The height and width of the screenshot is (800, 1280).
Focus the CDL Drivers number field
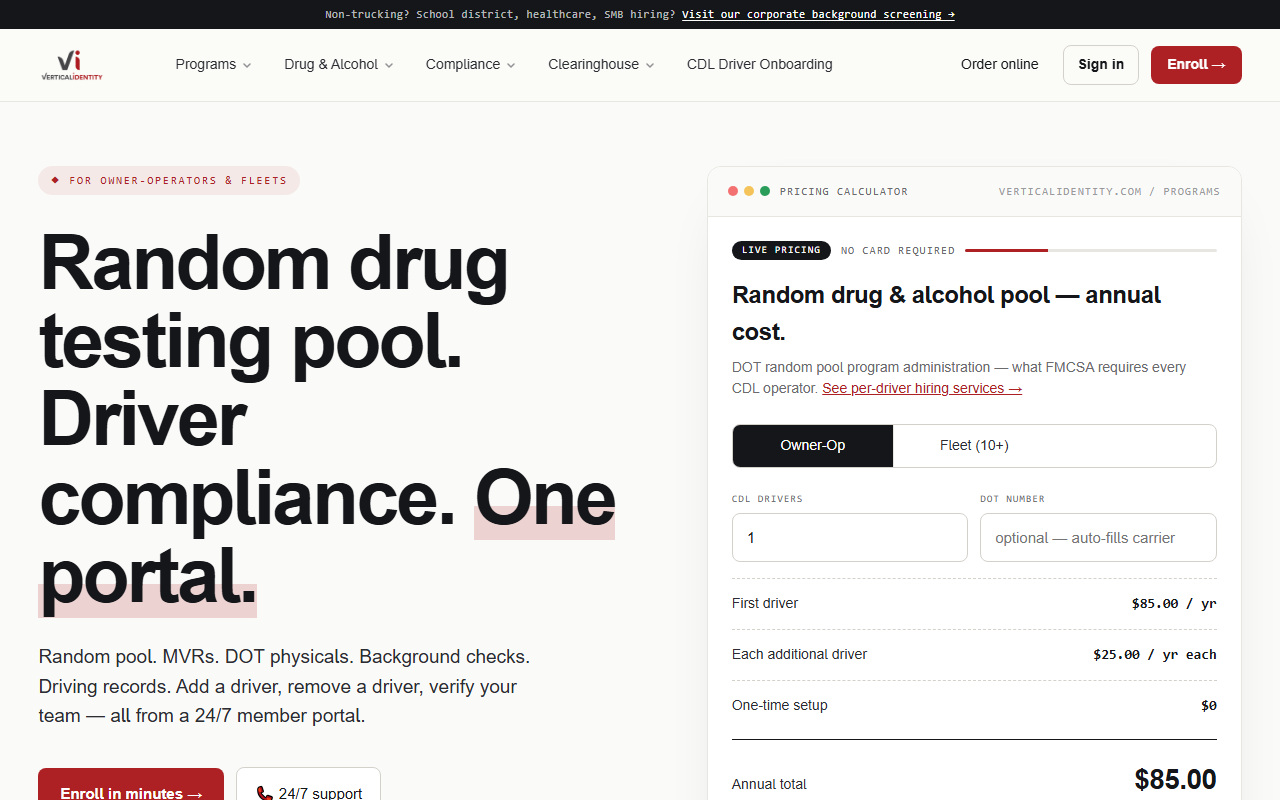click(850, 538)
